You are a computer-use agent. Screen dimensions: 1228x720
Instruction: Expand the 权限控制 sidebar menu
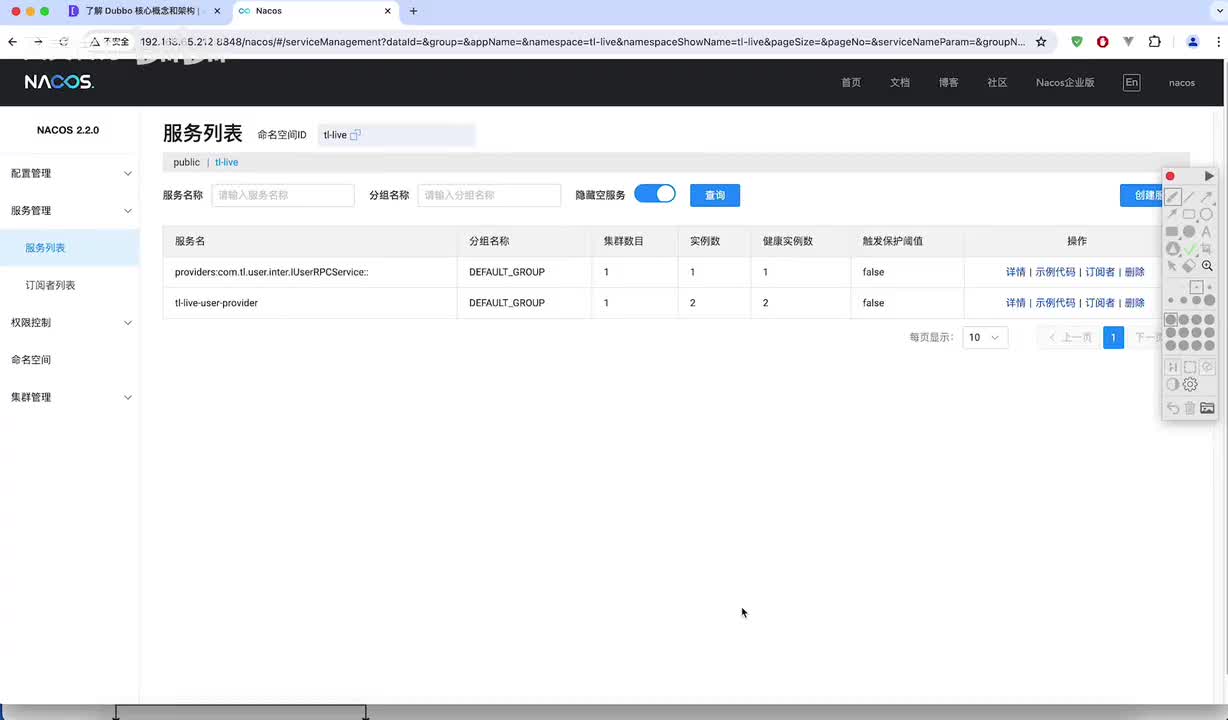tap(70, 323)
